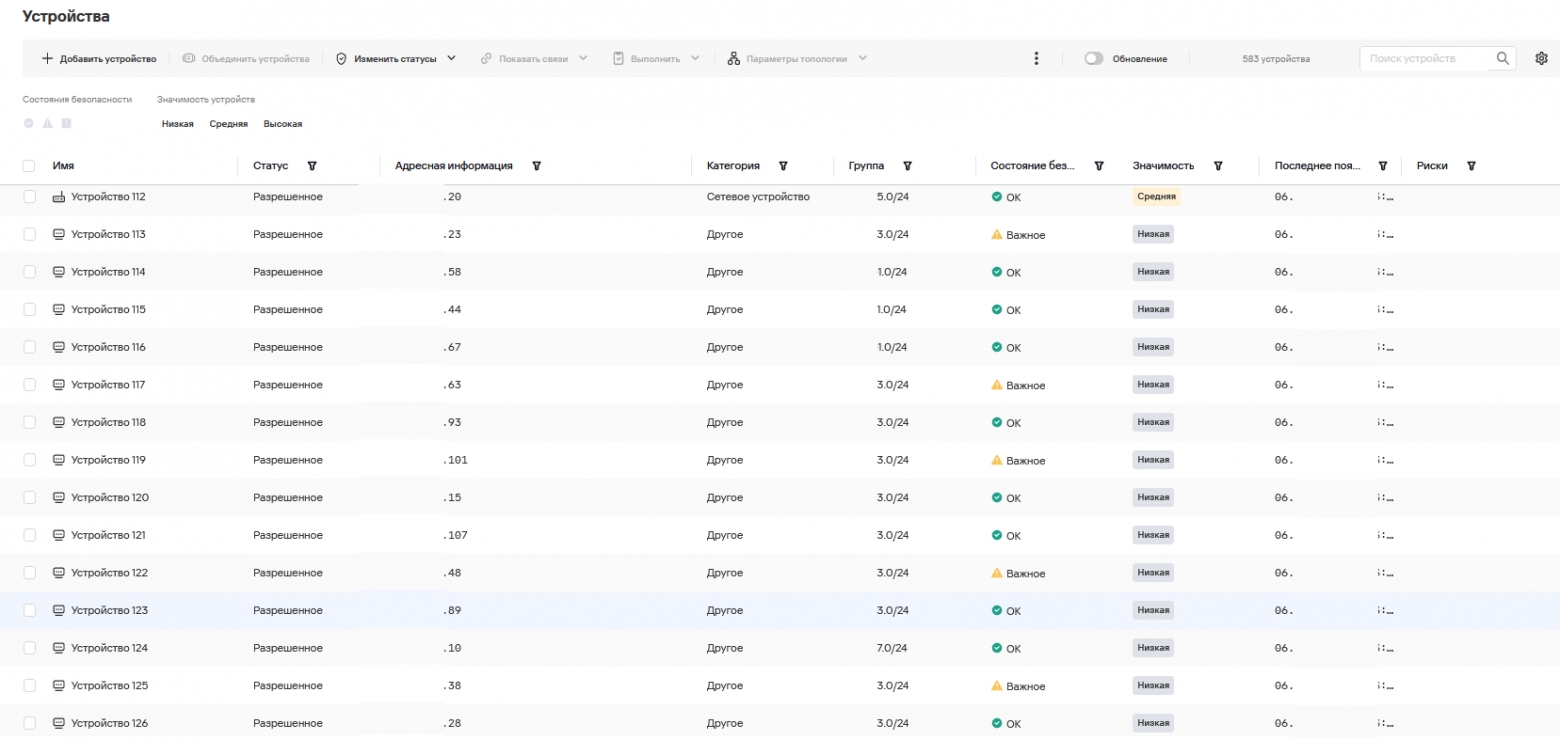Screen dimensions: 1560x740
Task: Click Добавить устройство button
Action: point(99,59)
